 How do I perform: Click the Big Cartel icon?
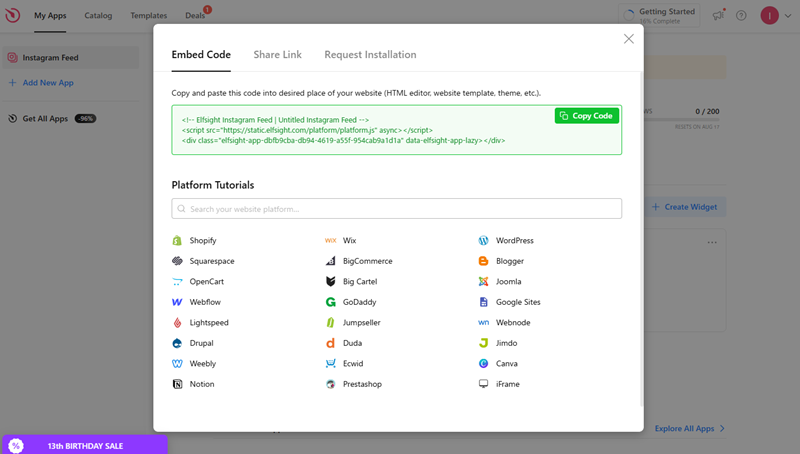pos(331,282)
